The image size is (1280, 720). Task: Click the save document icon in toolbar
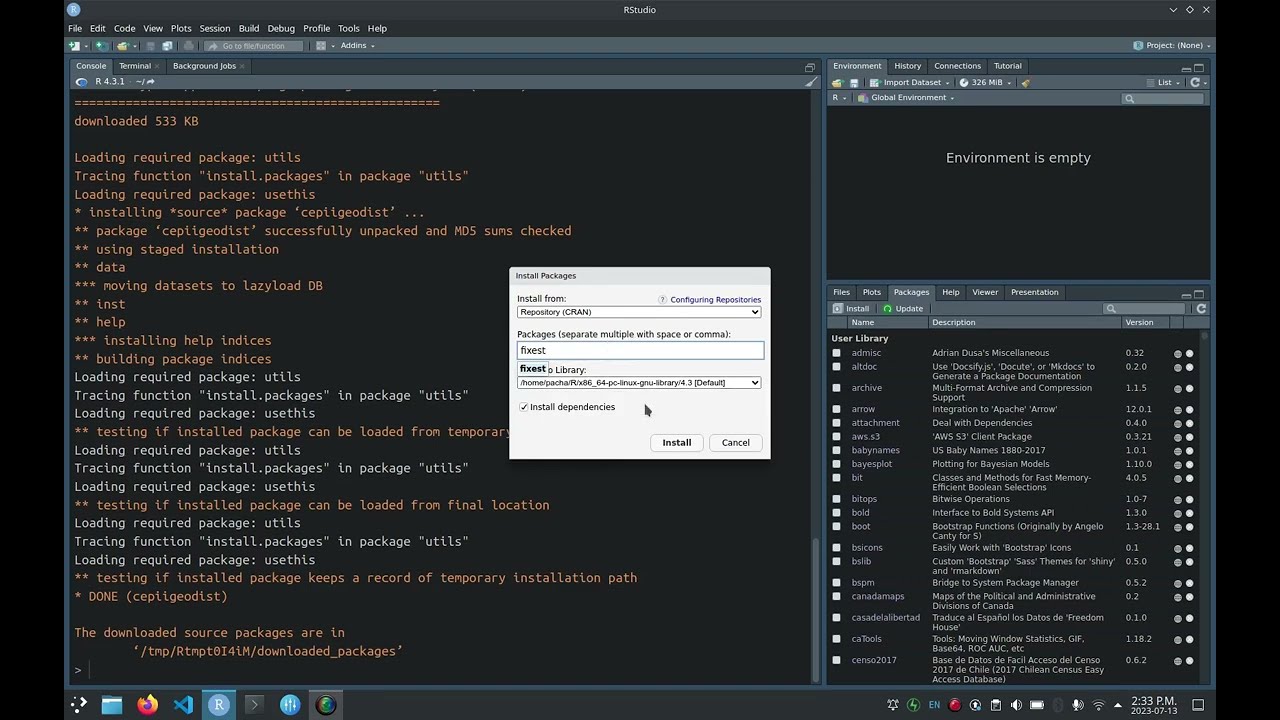(x=150, y=46)
